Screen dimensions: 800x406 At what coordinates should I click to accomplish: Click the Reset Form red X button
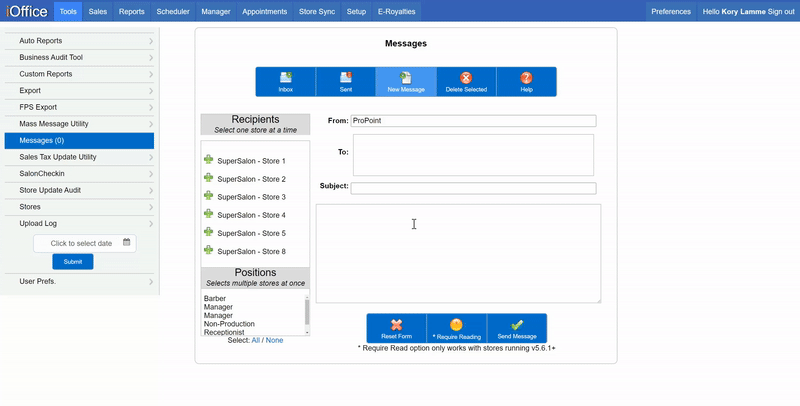coord(396,328)
